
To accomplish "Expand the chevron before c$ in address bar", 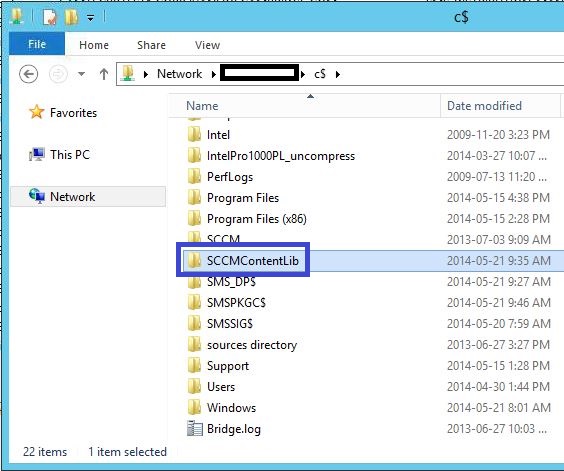I will 303,74.
